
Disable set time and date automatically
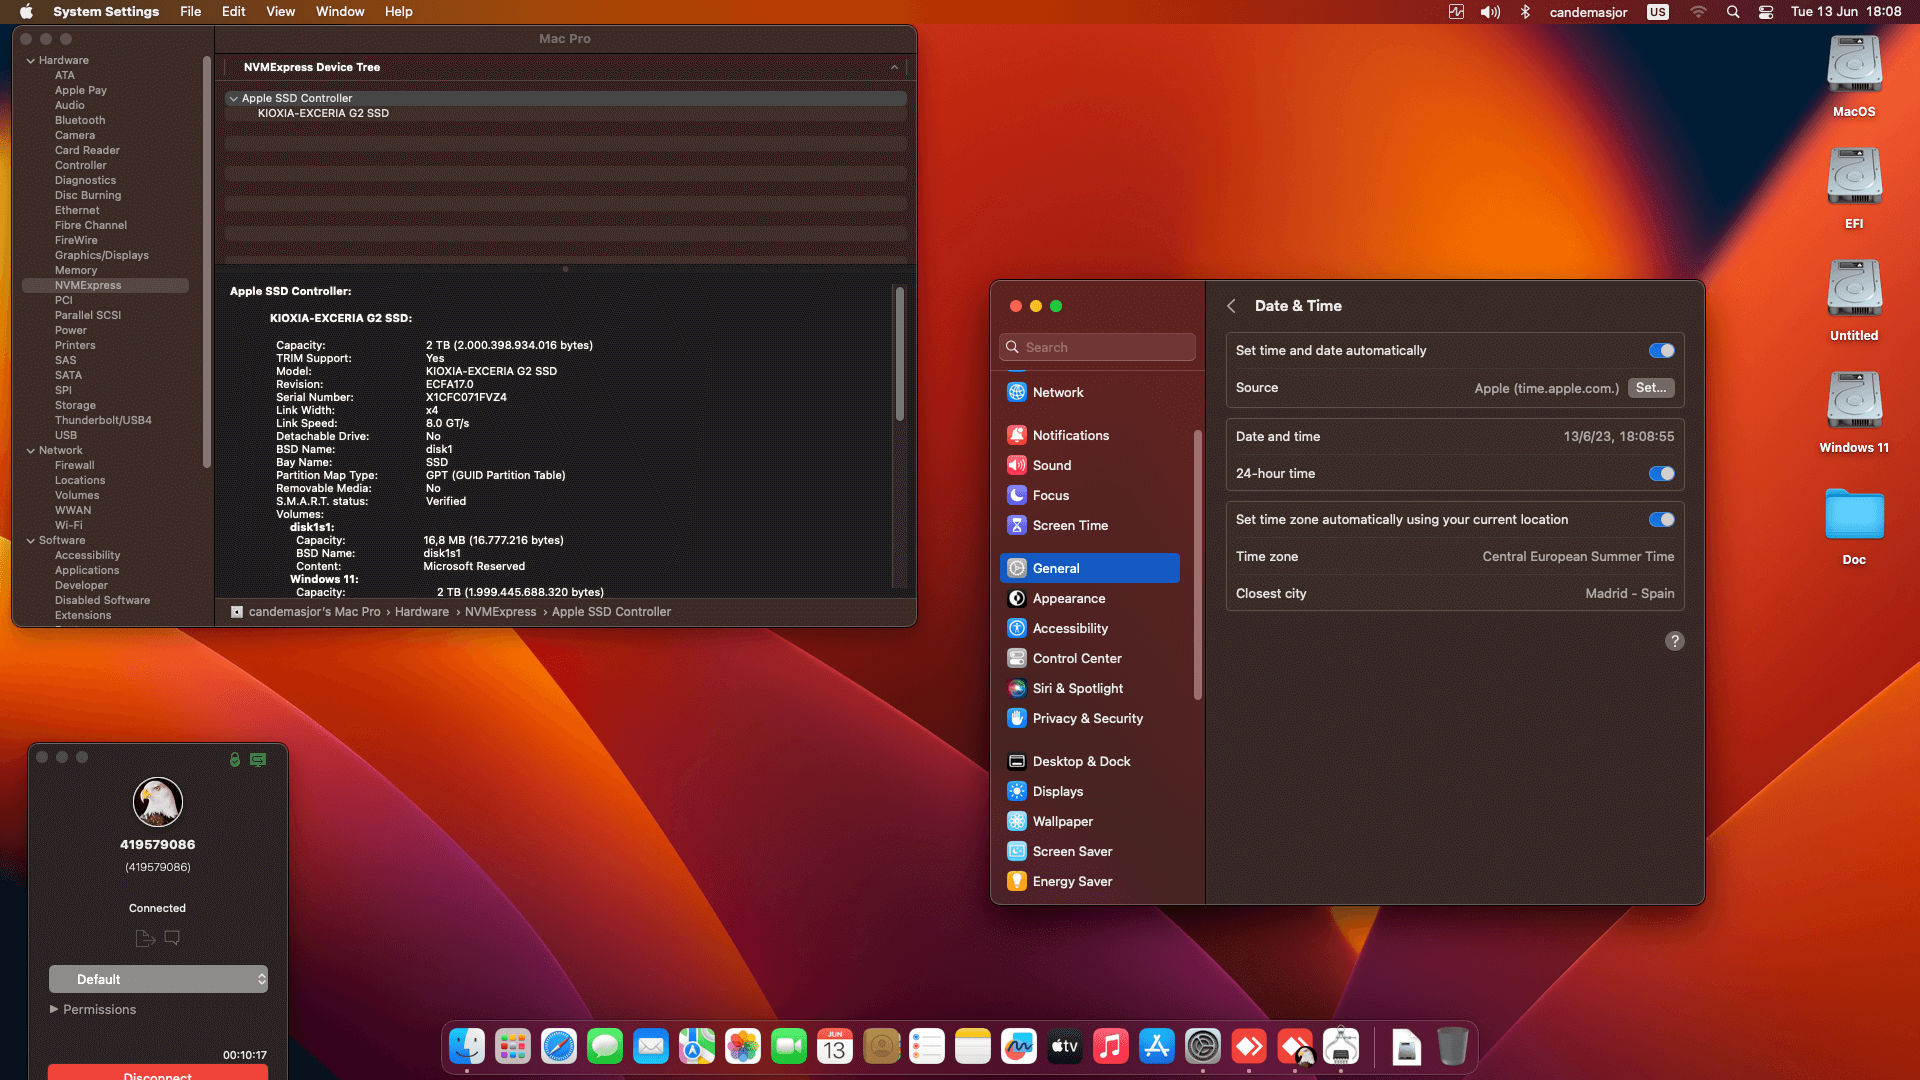(1661, 351)
